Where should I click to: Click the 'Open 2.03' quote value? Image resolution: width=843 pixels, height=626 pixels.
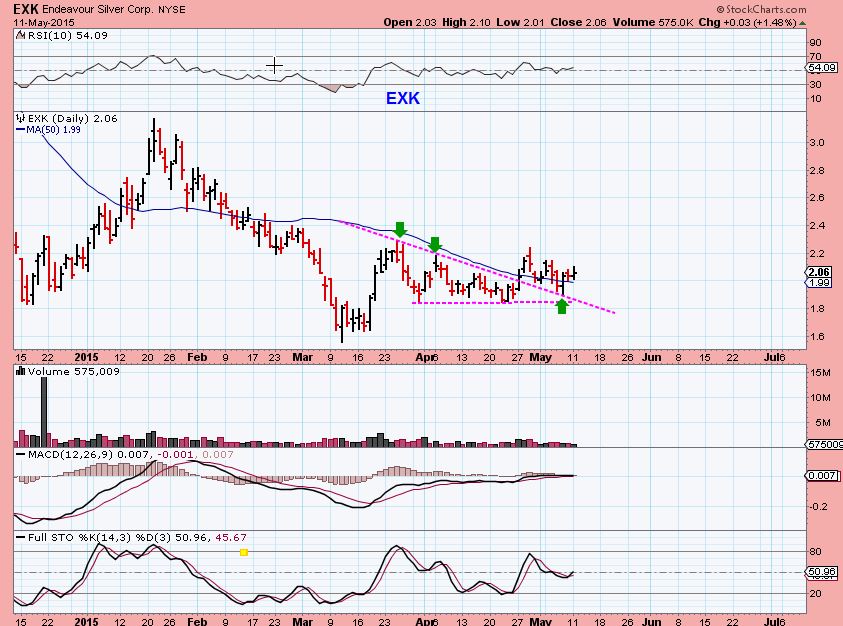(x=410, y=23)
